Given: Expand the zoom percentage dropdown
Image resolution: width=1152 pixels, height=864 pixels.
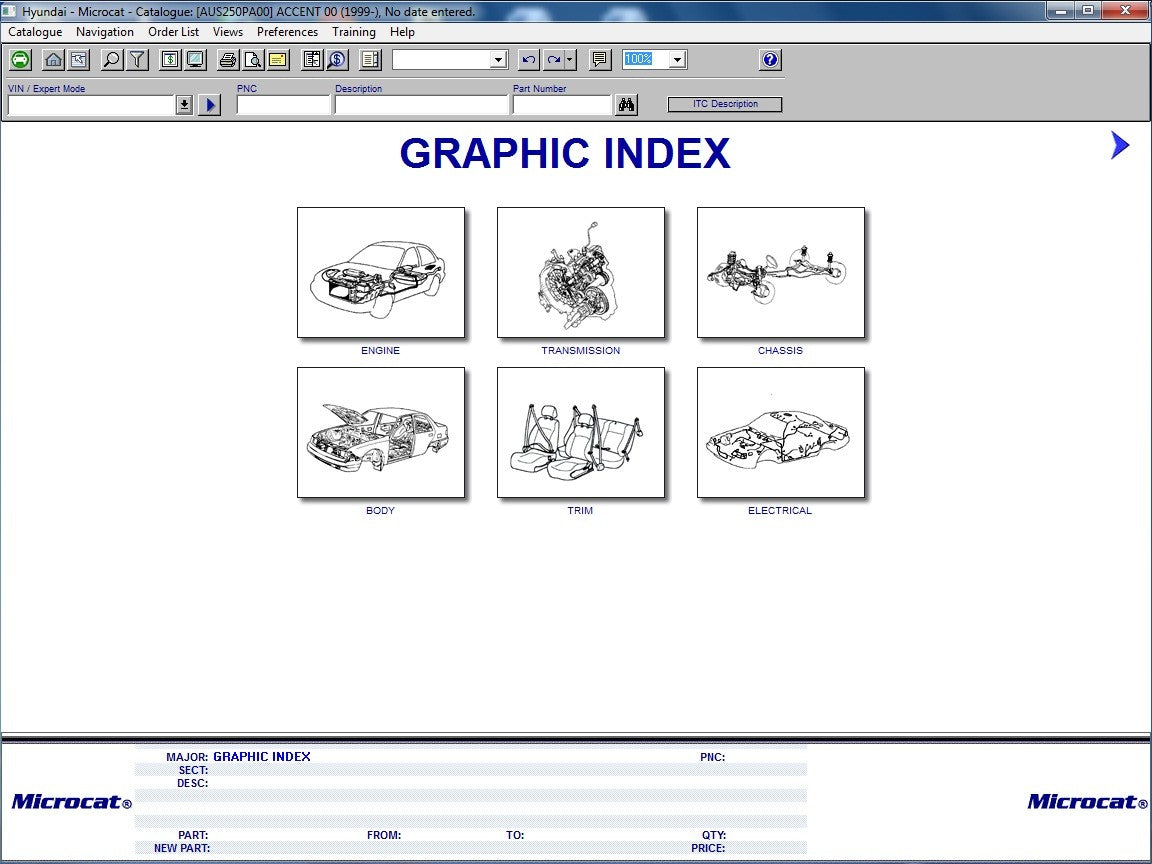Looking at the screenshot, I should [x=677, y=60].
